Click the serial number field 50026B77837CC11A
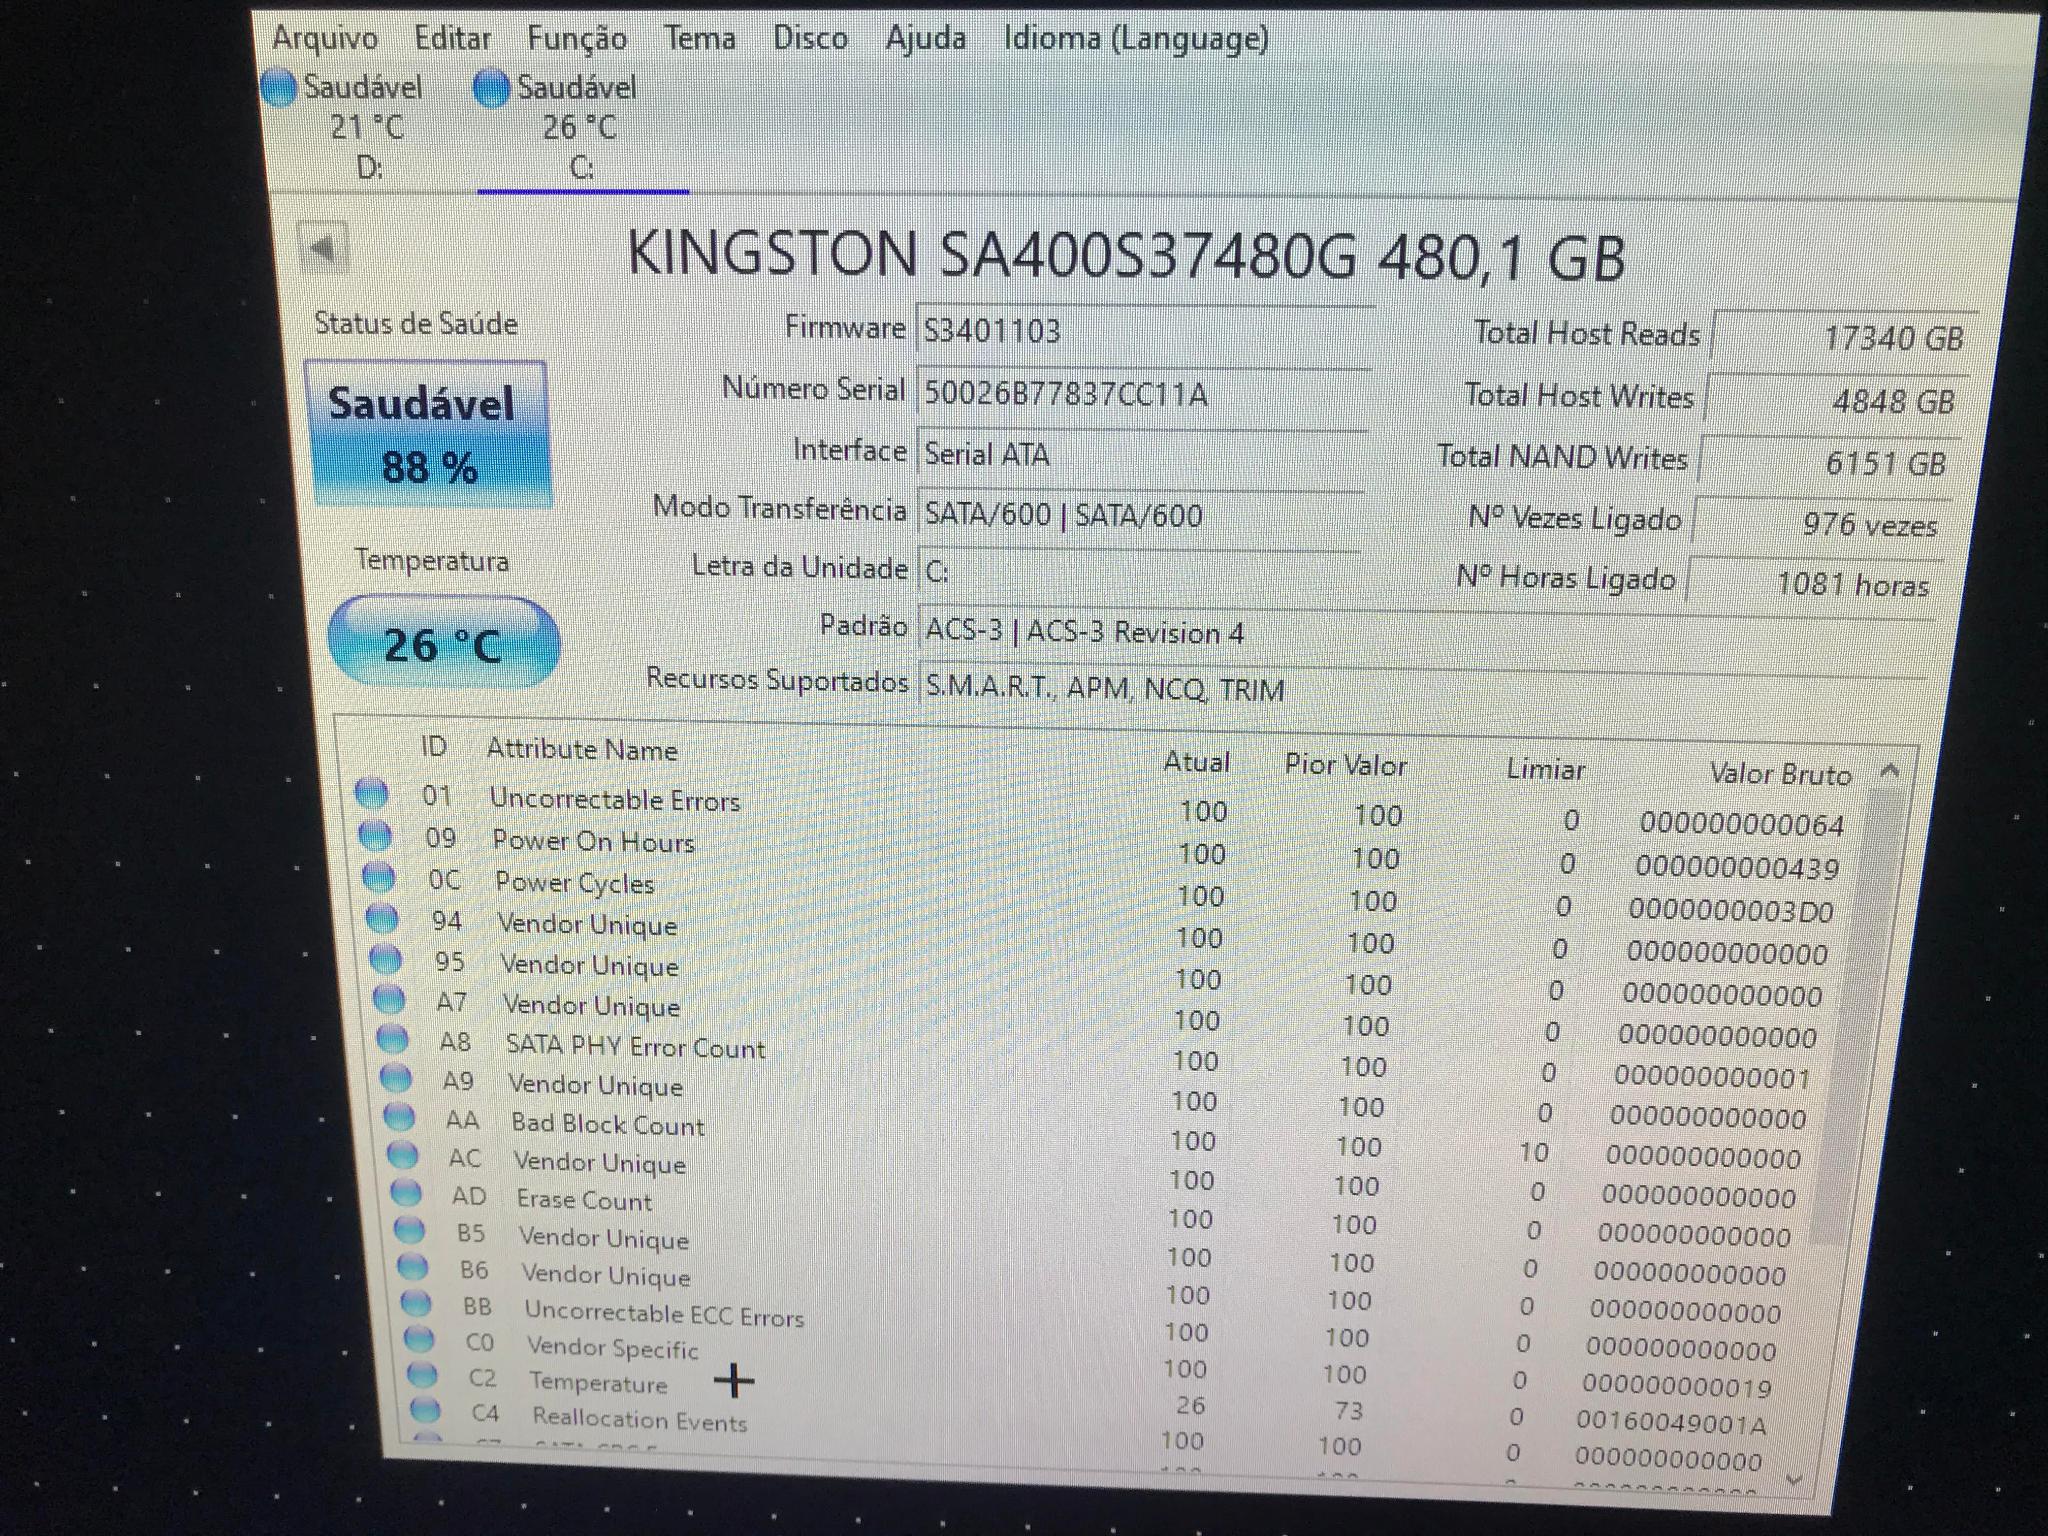Screen dimensions: 2048x1536 (1143, 393)
